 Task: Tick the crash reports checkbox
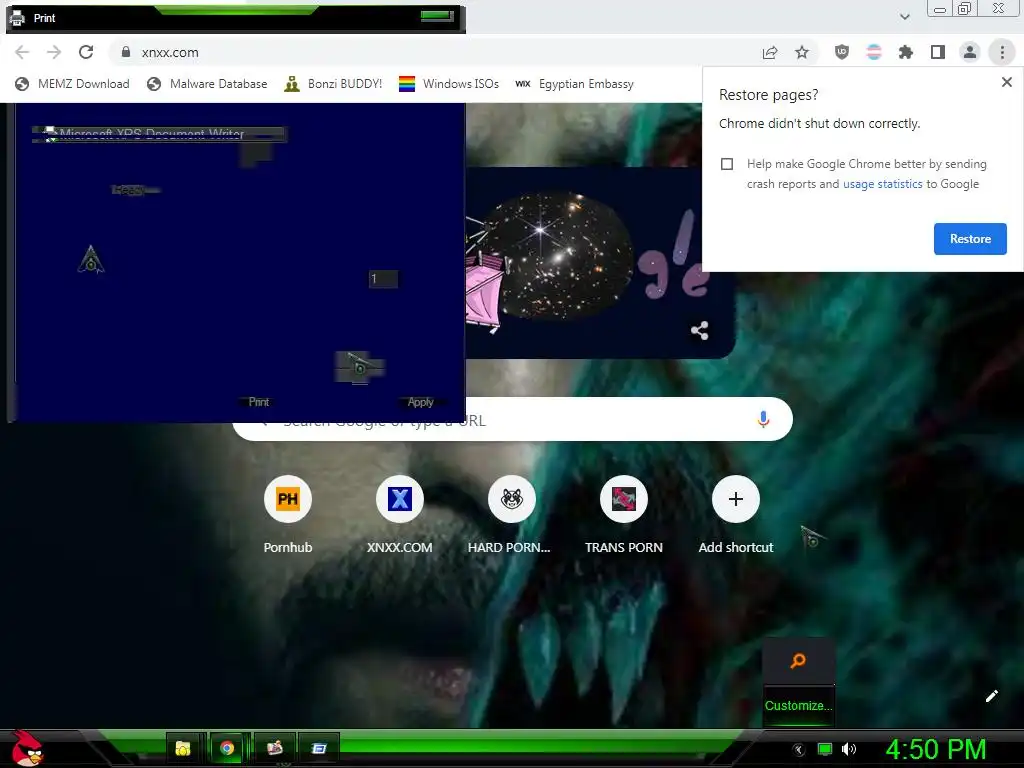click(x=727, y=164)
